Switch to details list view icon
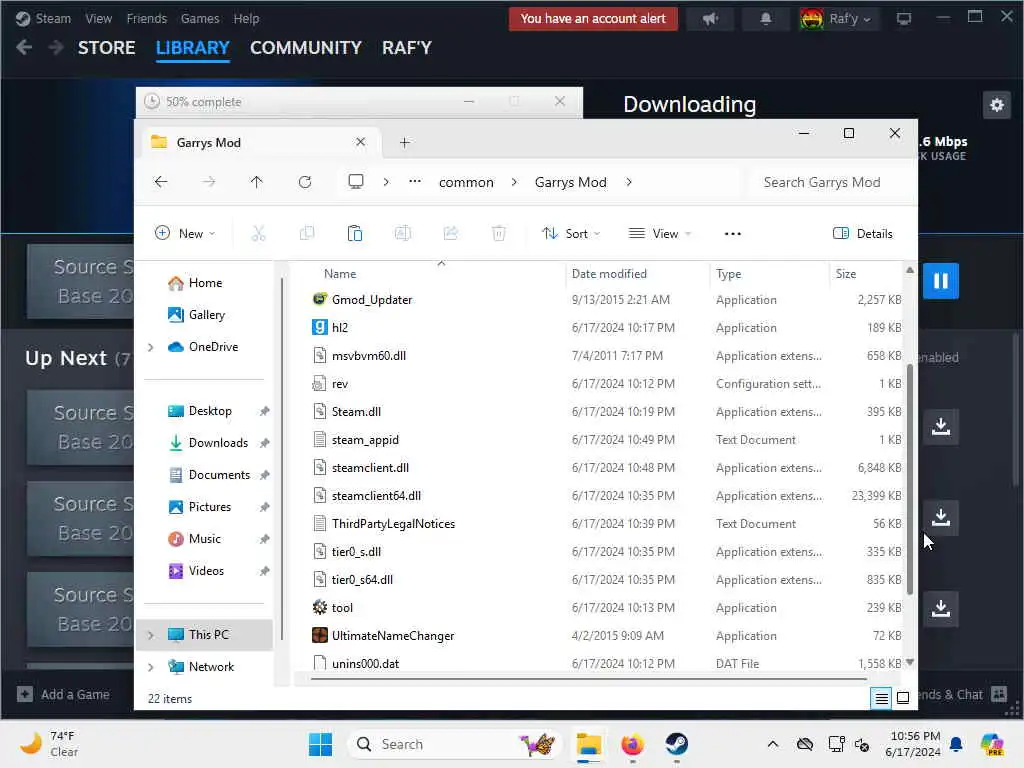1024x768 pixels. [881, 699]
